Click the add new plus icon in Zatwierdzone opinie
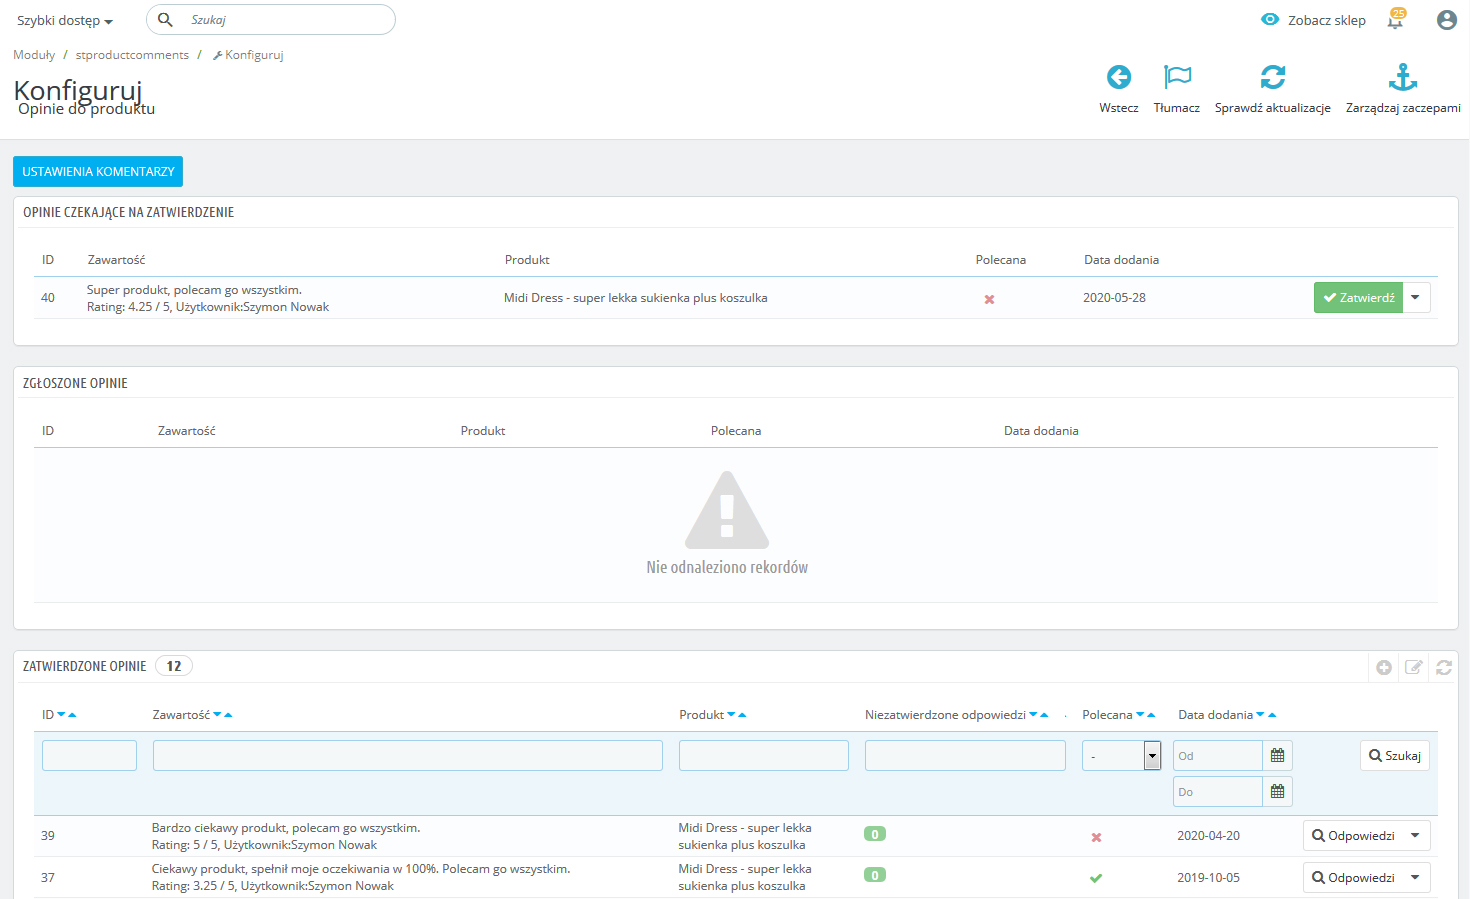 pyautogui.click(x=1384, y=667)
